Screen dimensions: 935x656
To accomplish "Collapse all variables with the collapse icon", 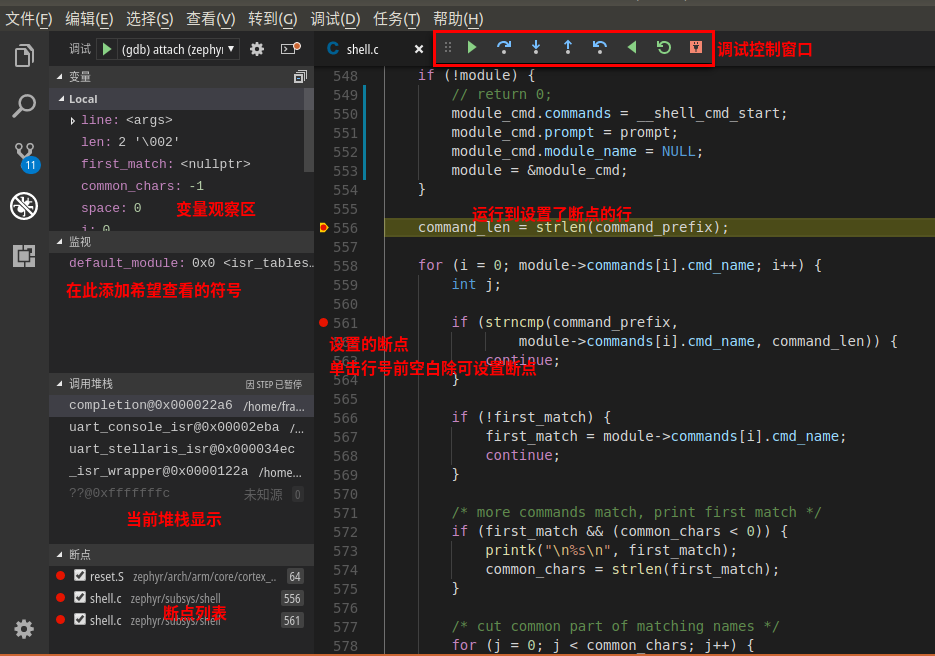I will click(x=300, y=76).
